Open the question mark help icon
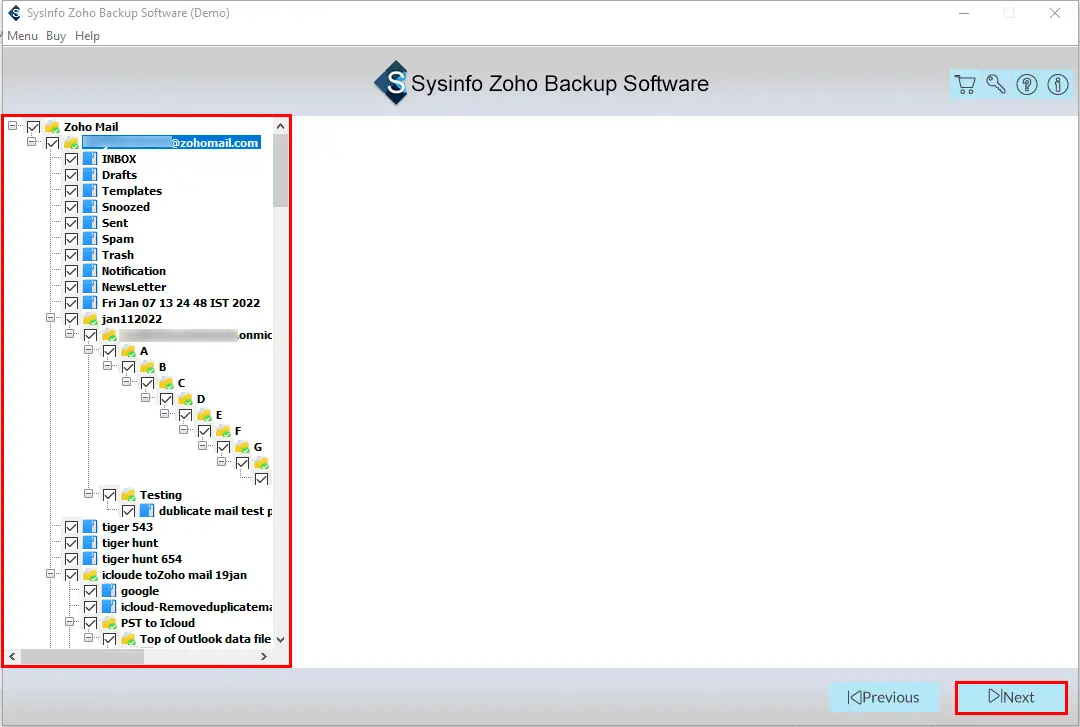The height and width of the screenshot is (727, 1080). click(x=1027, y=84)
